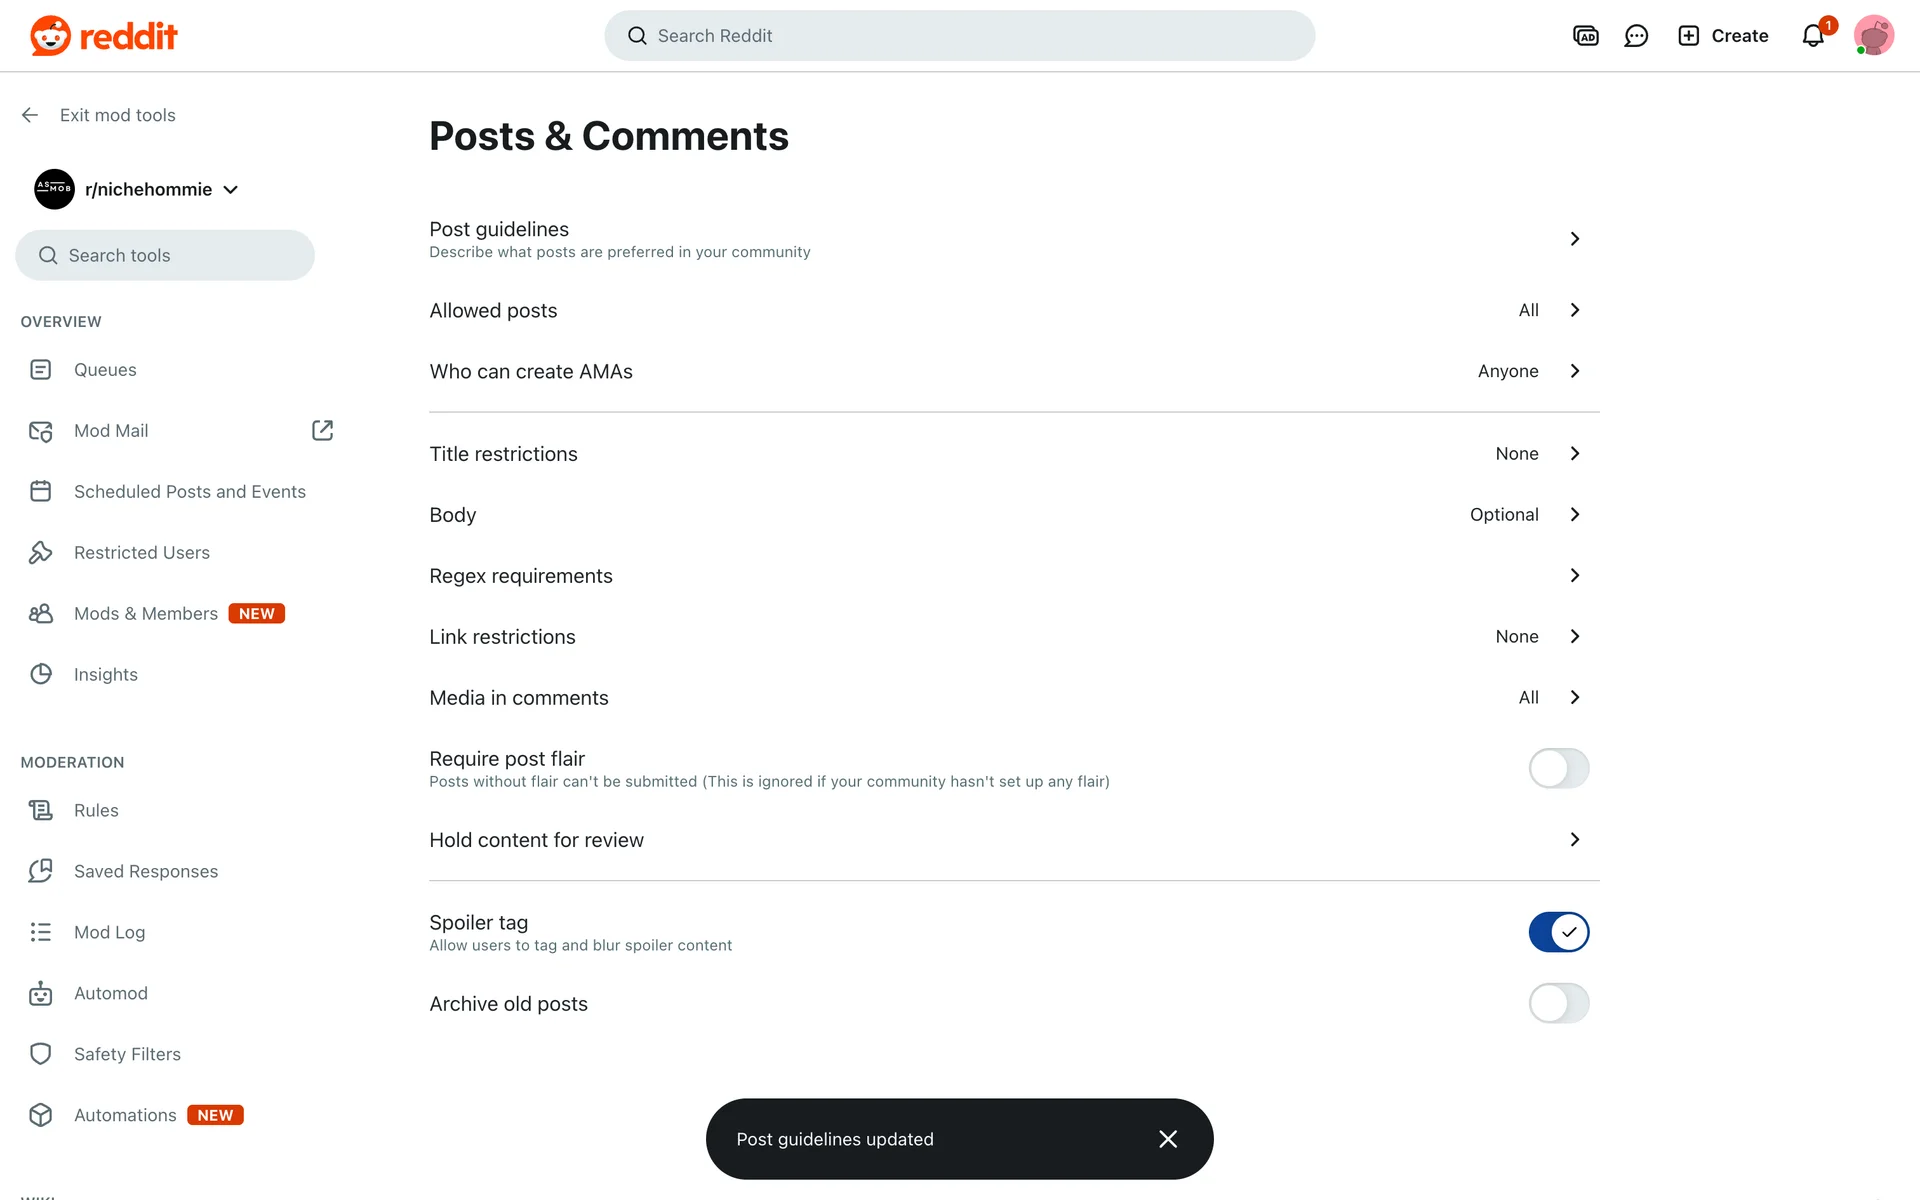
Task: Open Post guidelines chevron
Action: [1575, 239]
